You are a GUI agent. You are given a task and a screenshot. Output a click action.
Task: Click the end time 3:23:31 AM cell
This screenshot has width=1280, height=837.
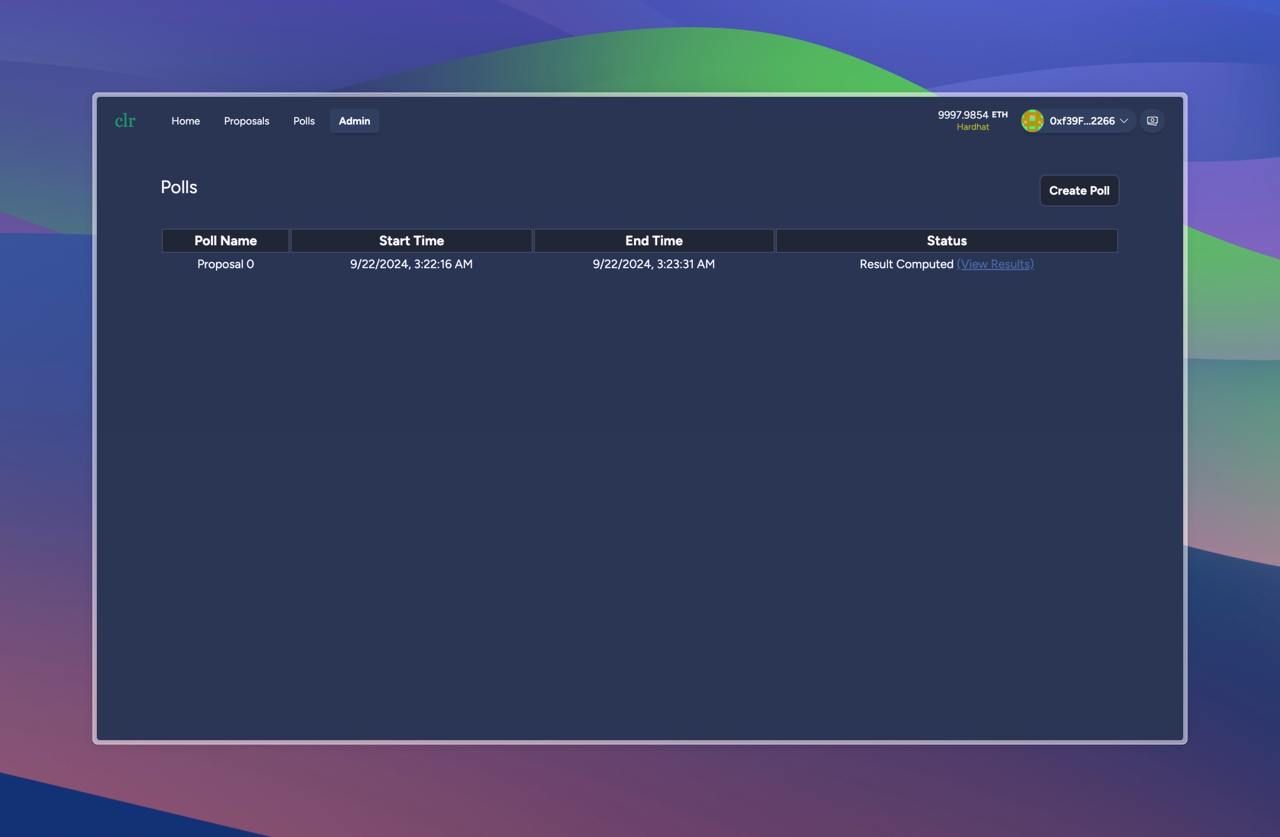pyautogui.click(x=654, y=264)
